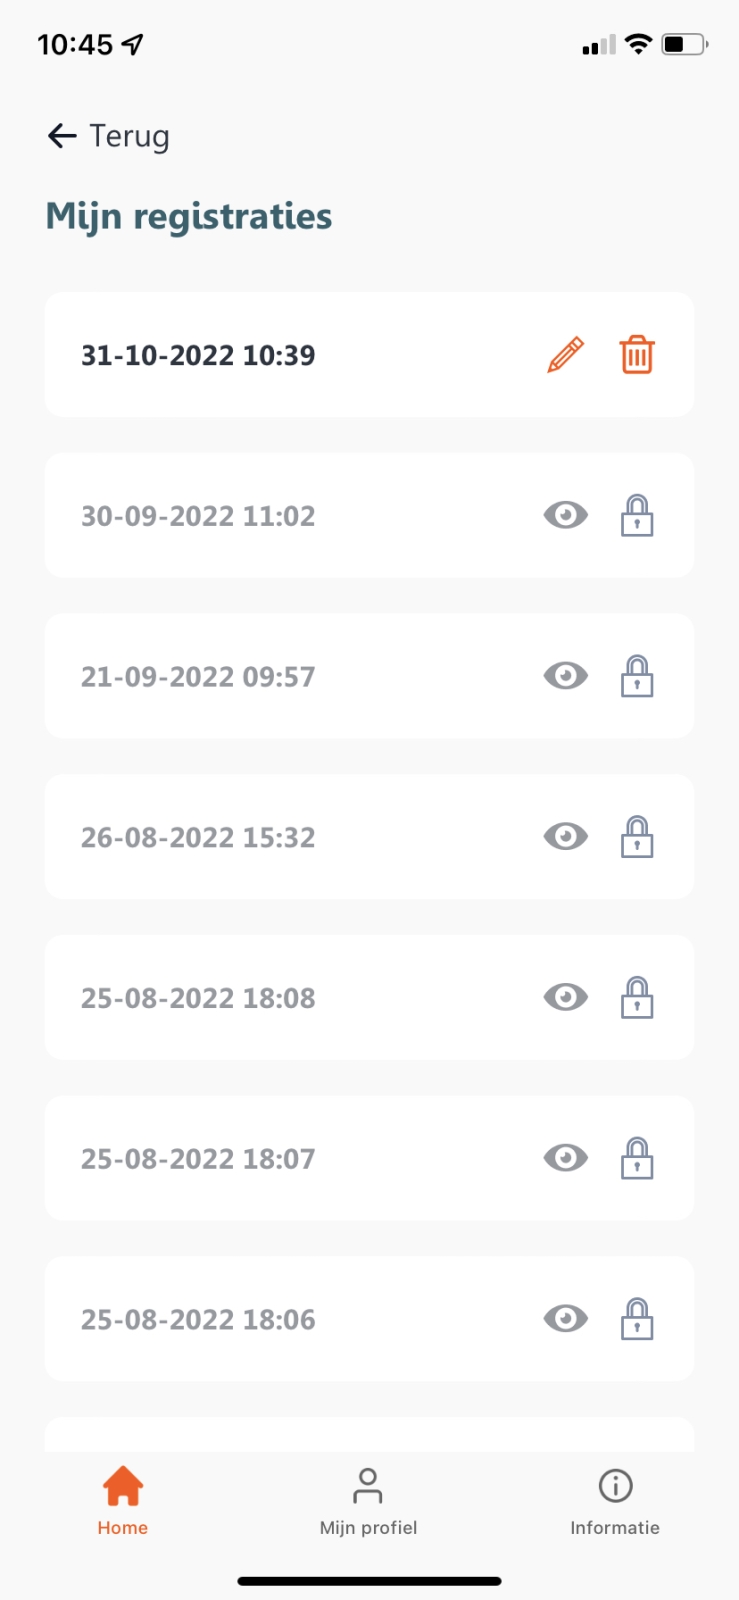This screenshot has height=1600, width=739.
Task: Select the 25-08-2022 18:08 registration date text
Action: [198, 998]
